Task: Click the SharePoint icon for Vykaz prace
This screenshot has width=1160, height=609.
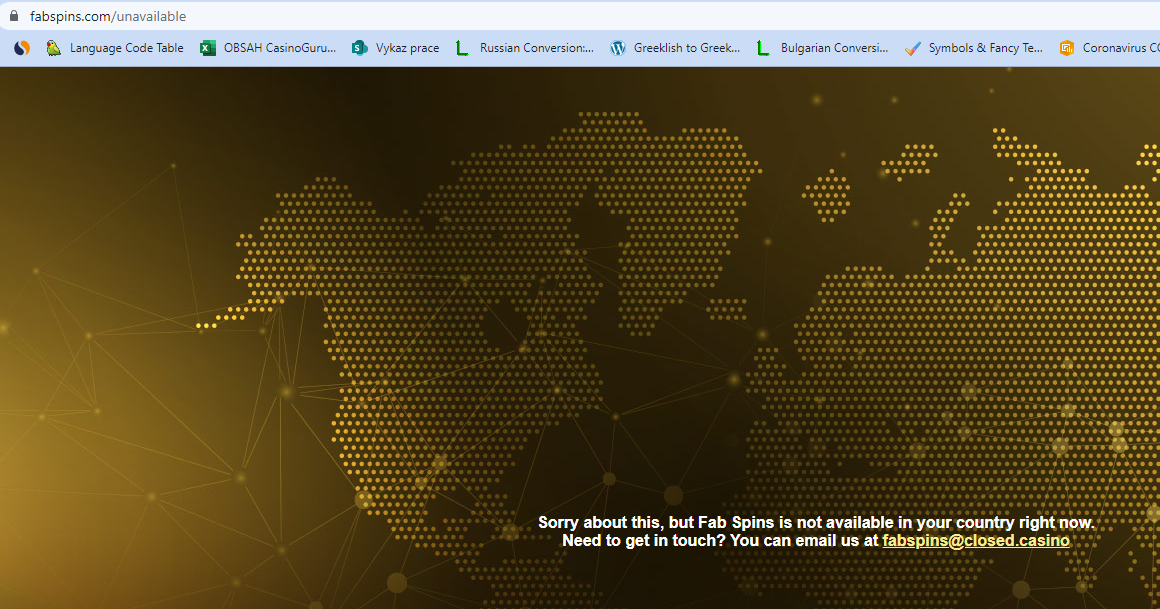Action: (360, 48)
